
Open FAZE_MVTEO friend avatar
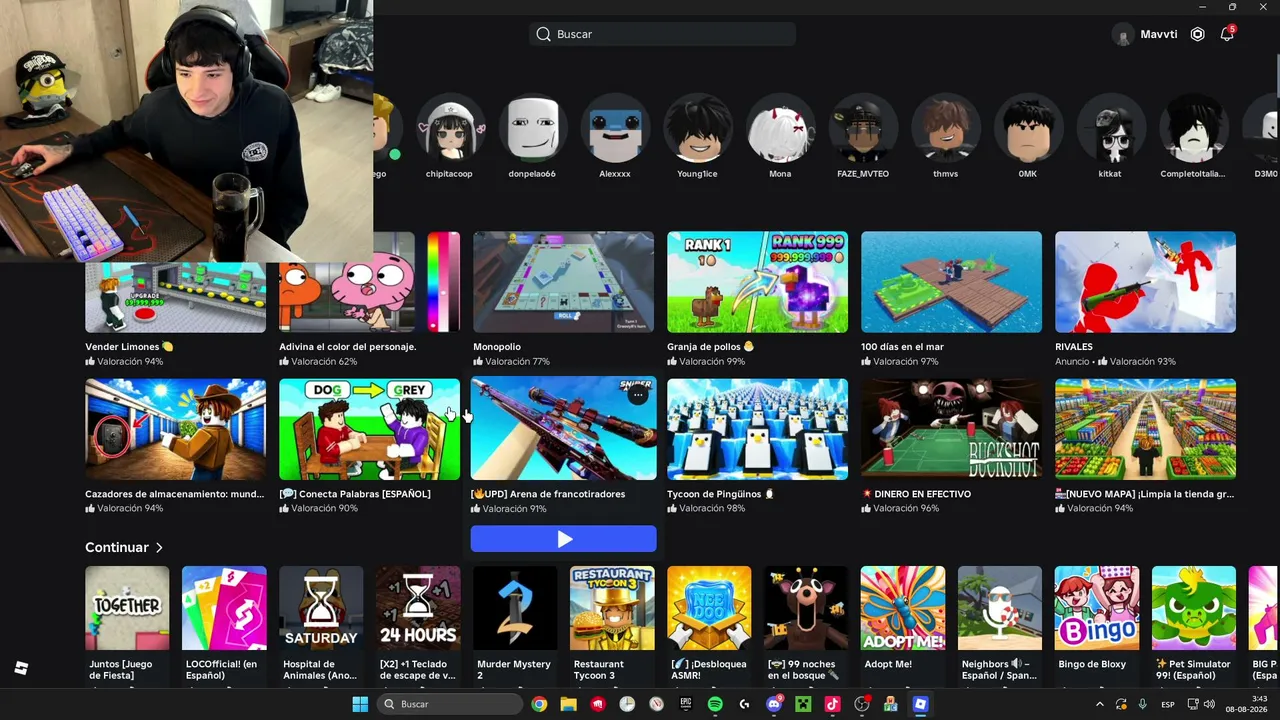tap(862, 127)
